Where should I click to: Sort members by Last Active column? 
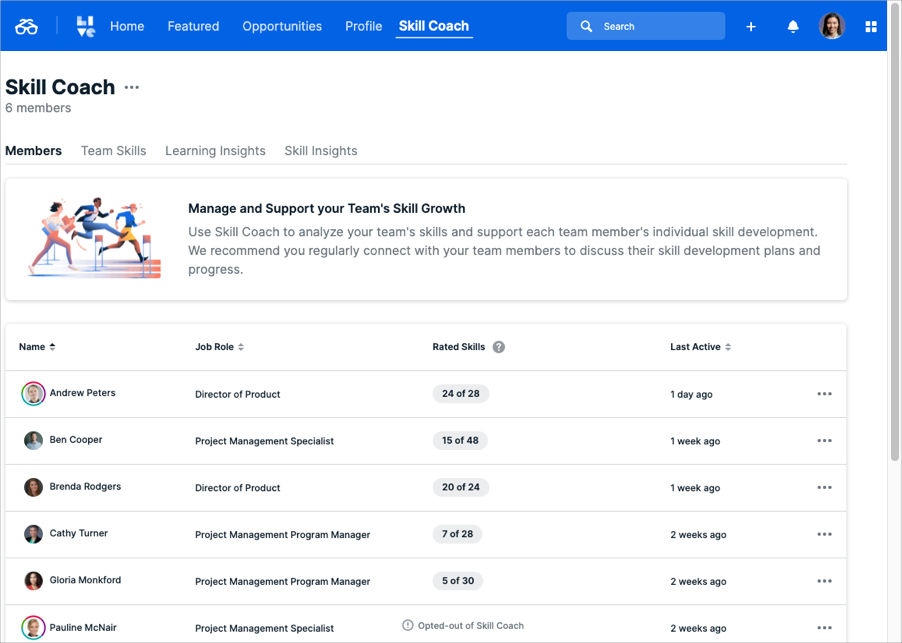(700, 347)
